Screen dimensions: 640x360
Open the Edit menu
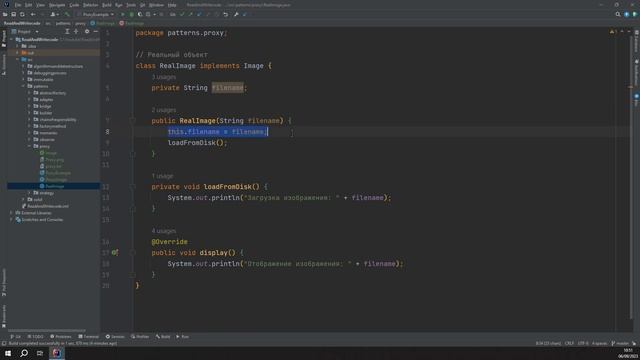pyautogui.click(x=29, y=5)
